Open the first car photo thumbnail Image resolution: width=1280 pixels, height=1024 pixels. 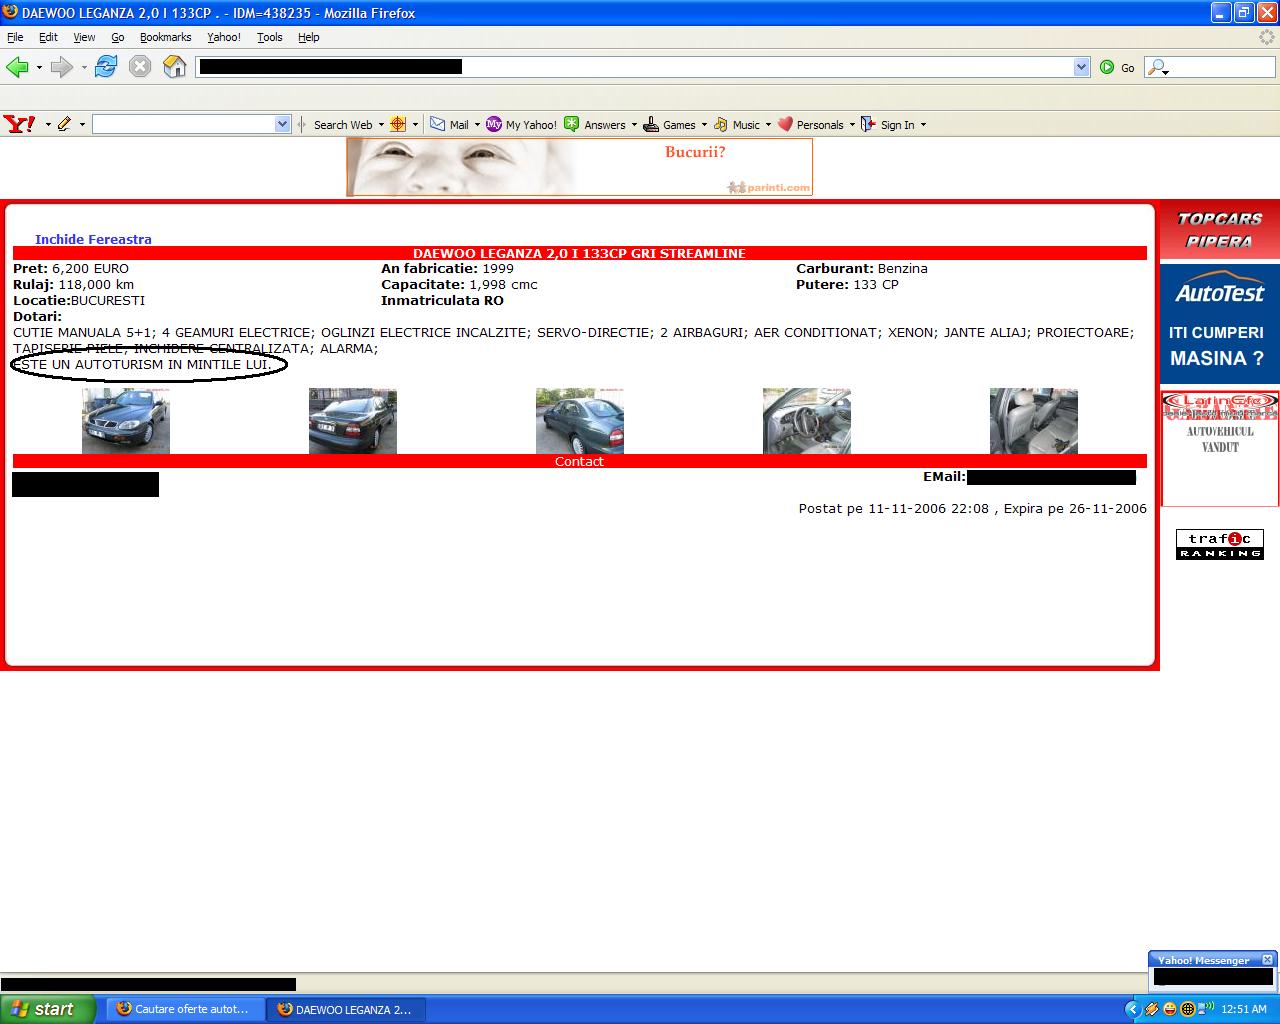[126, 421]
